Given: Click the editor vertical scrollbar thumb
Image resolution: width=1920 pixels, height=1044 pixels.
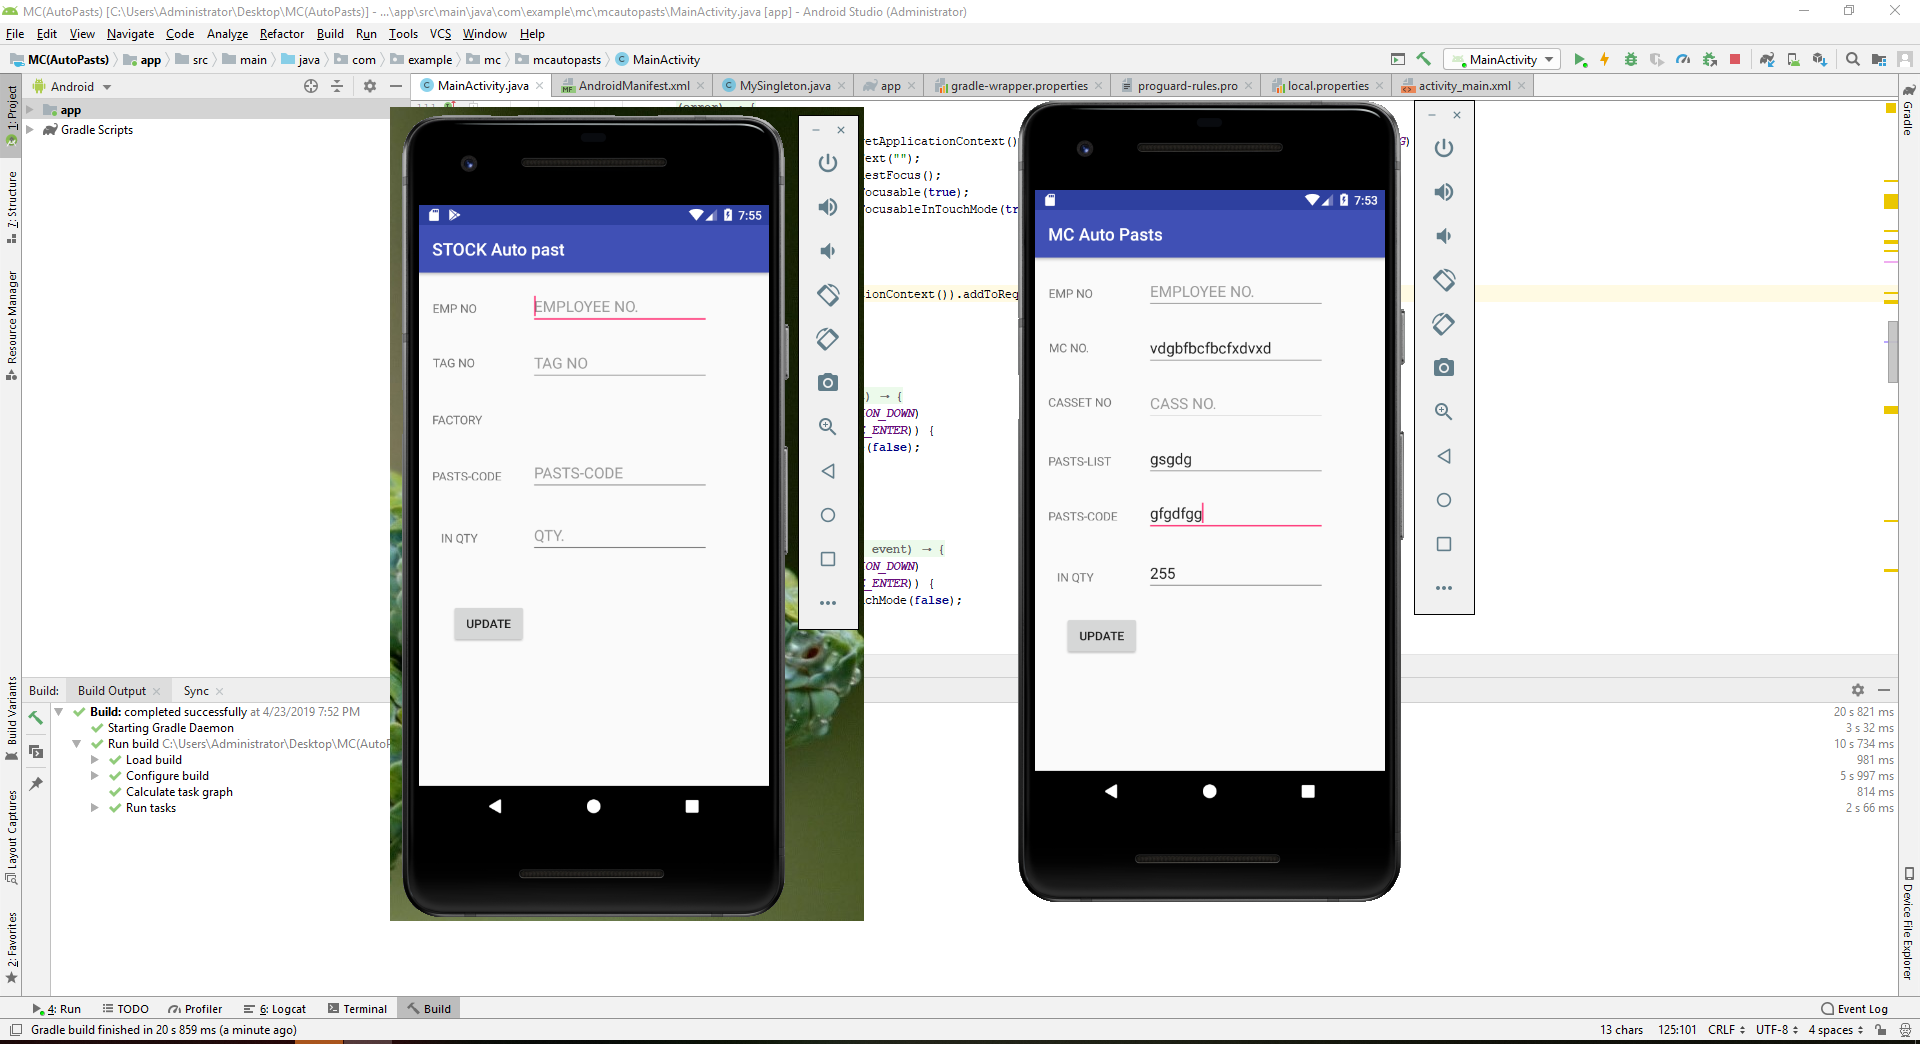Looking at the screenshot, I should pos(1892,352).
